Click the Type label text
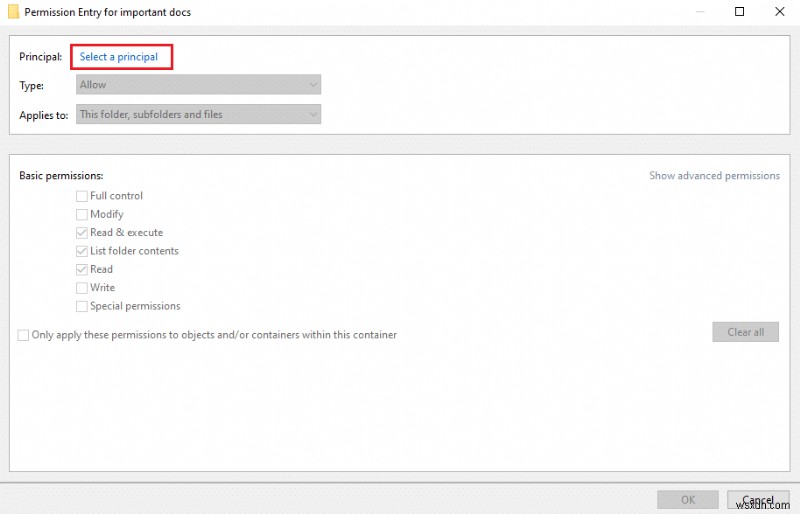Viewport: 800px width, 514px height. click(32, 86)
